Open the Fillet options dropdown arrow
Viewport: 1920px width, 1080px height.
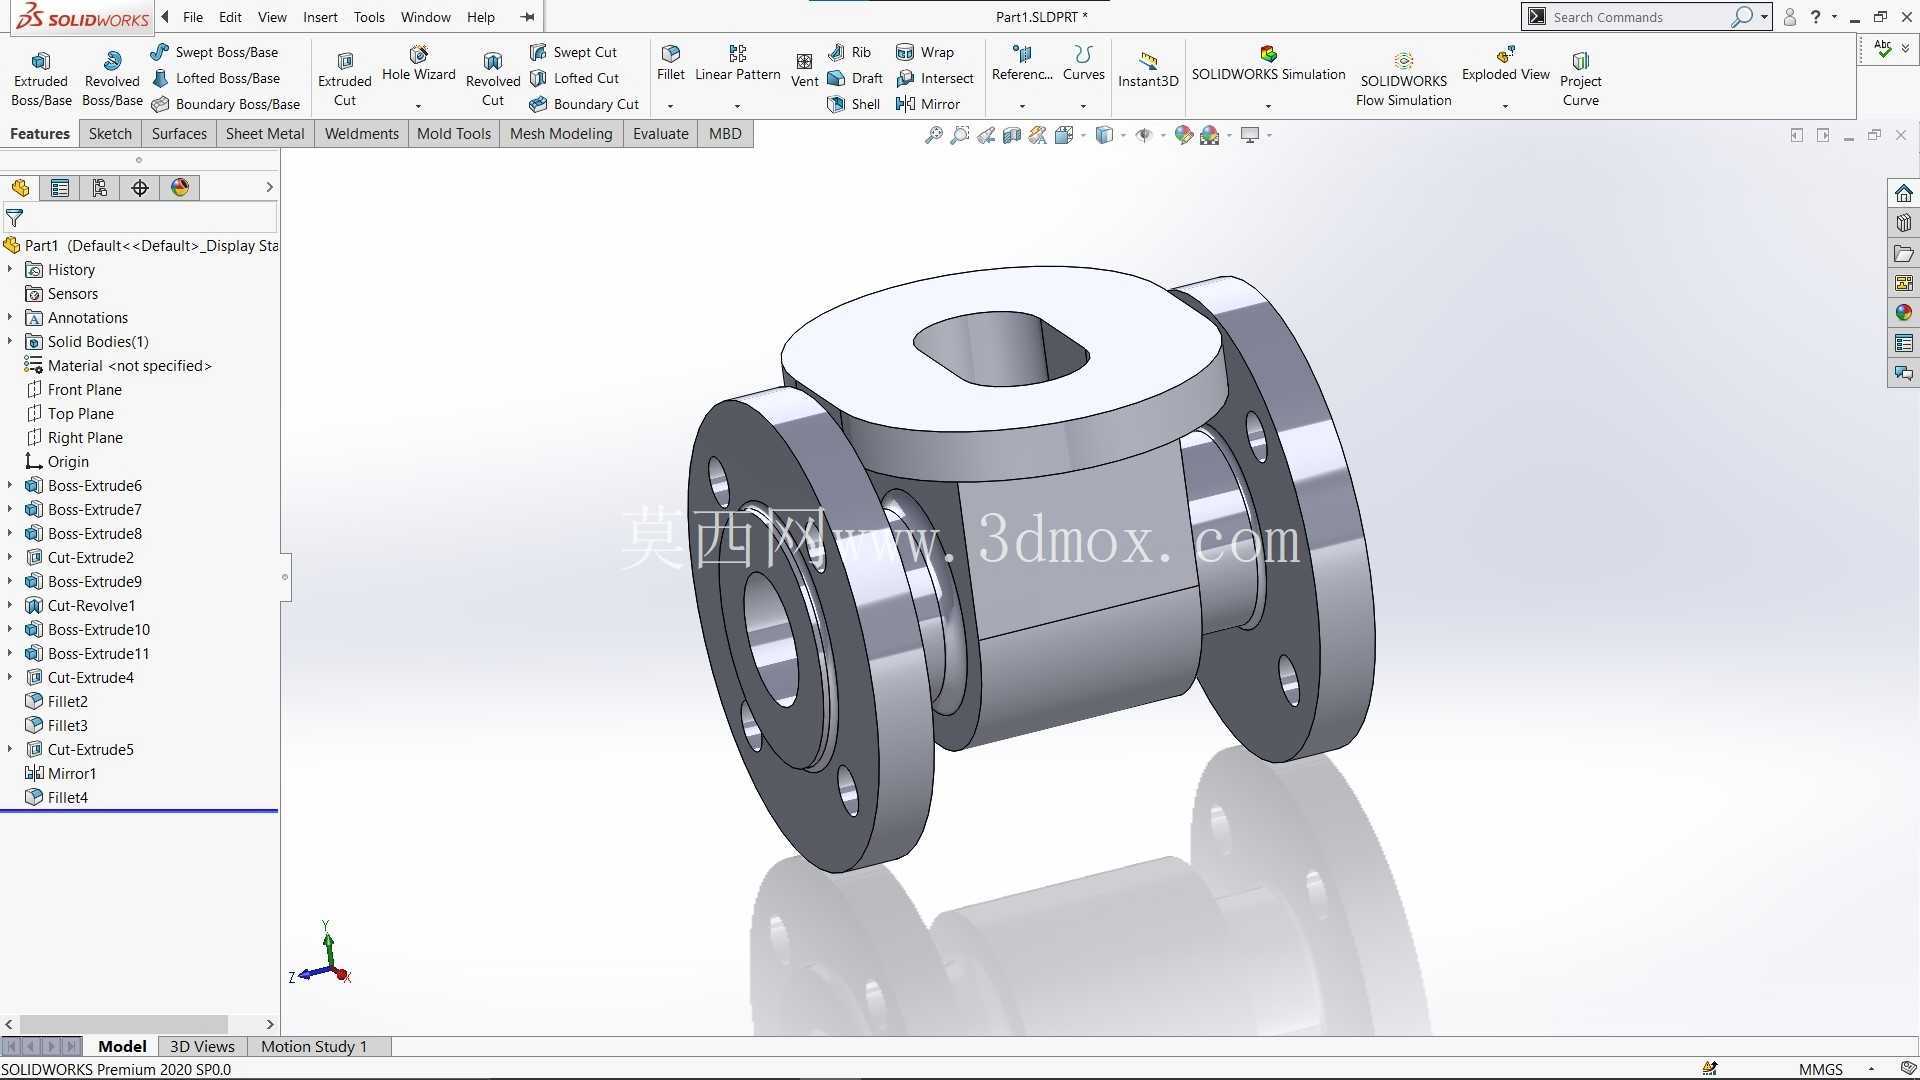671,106
